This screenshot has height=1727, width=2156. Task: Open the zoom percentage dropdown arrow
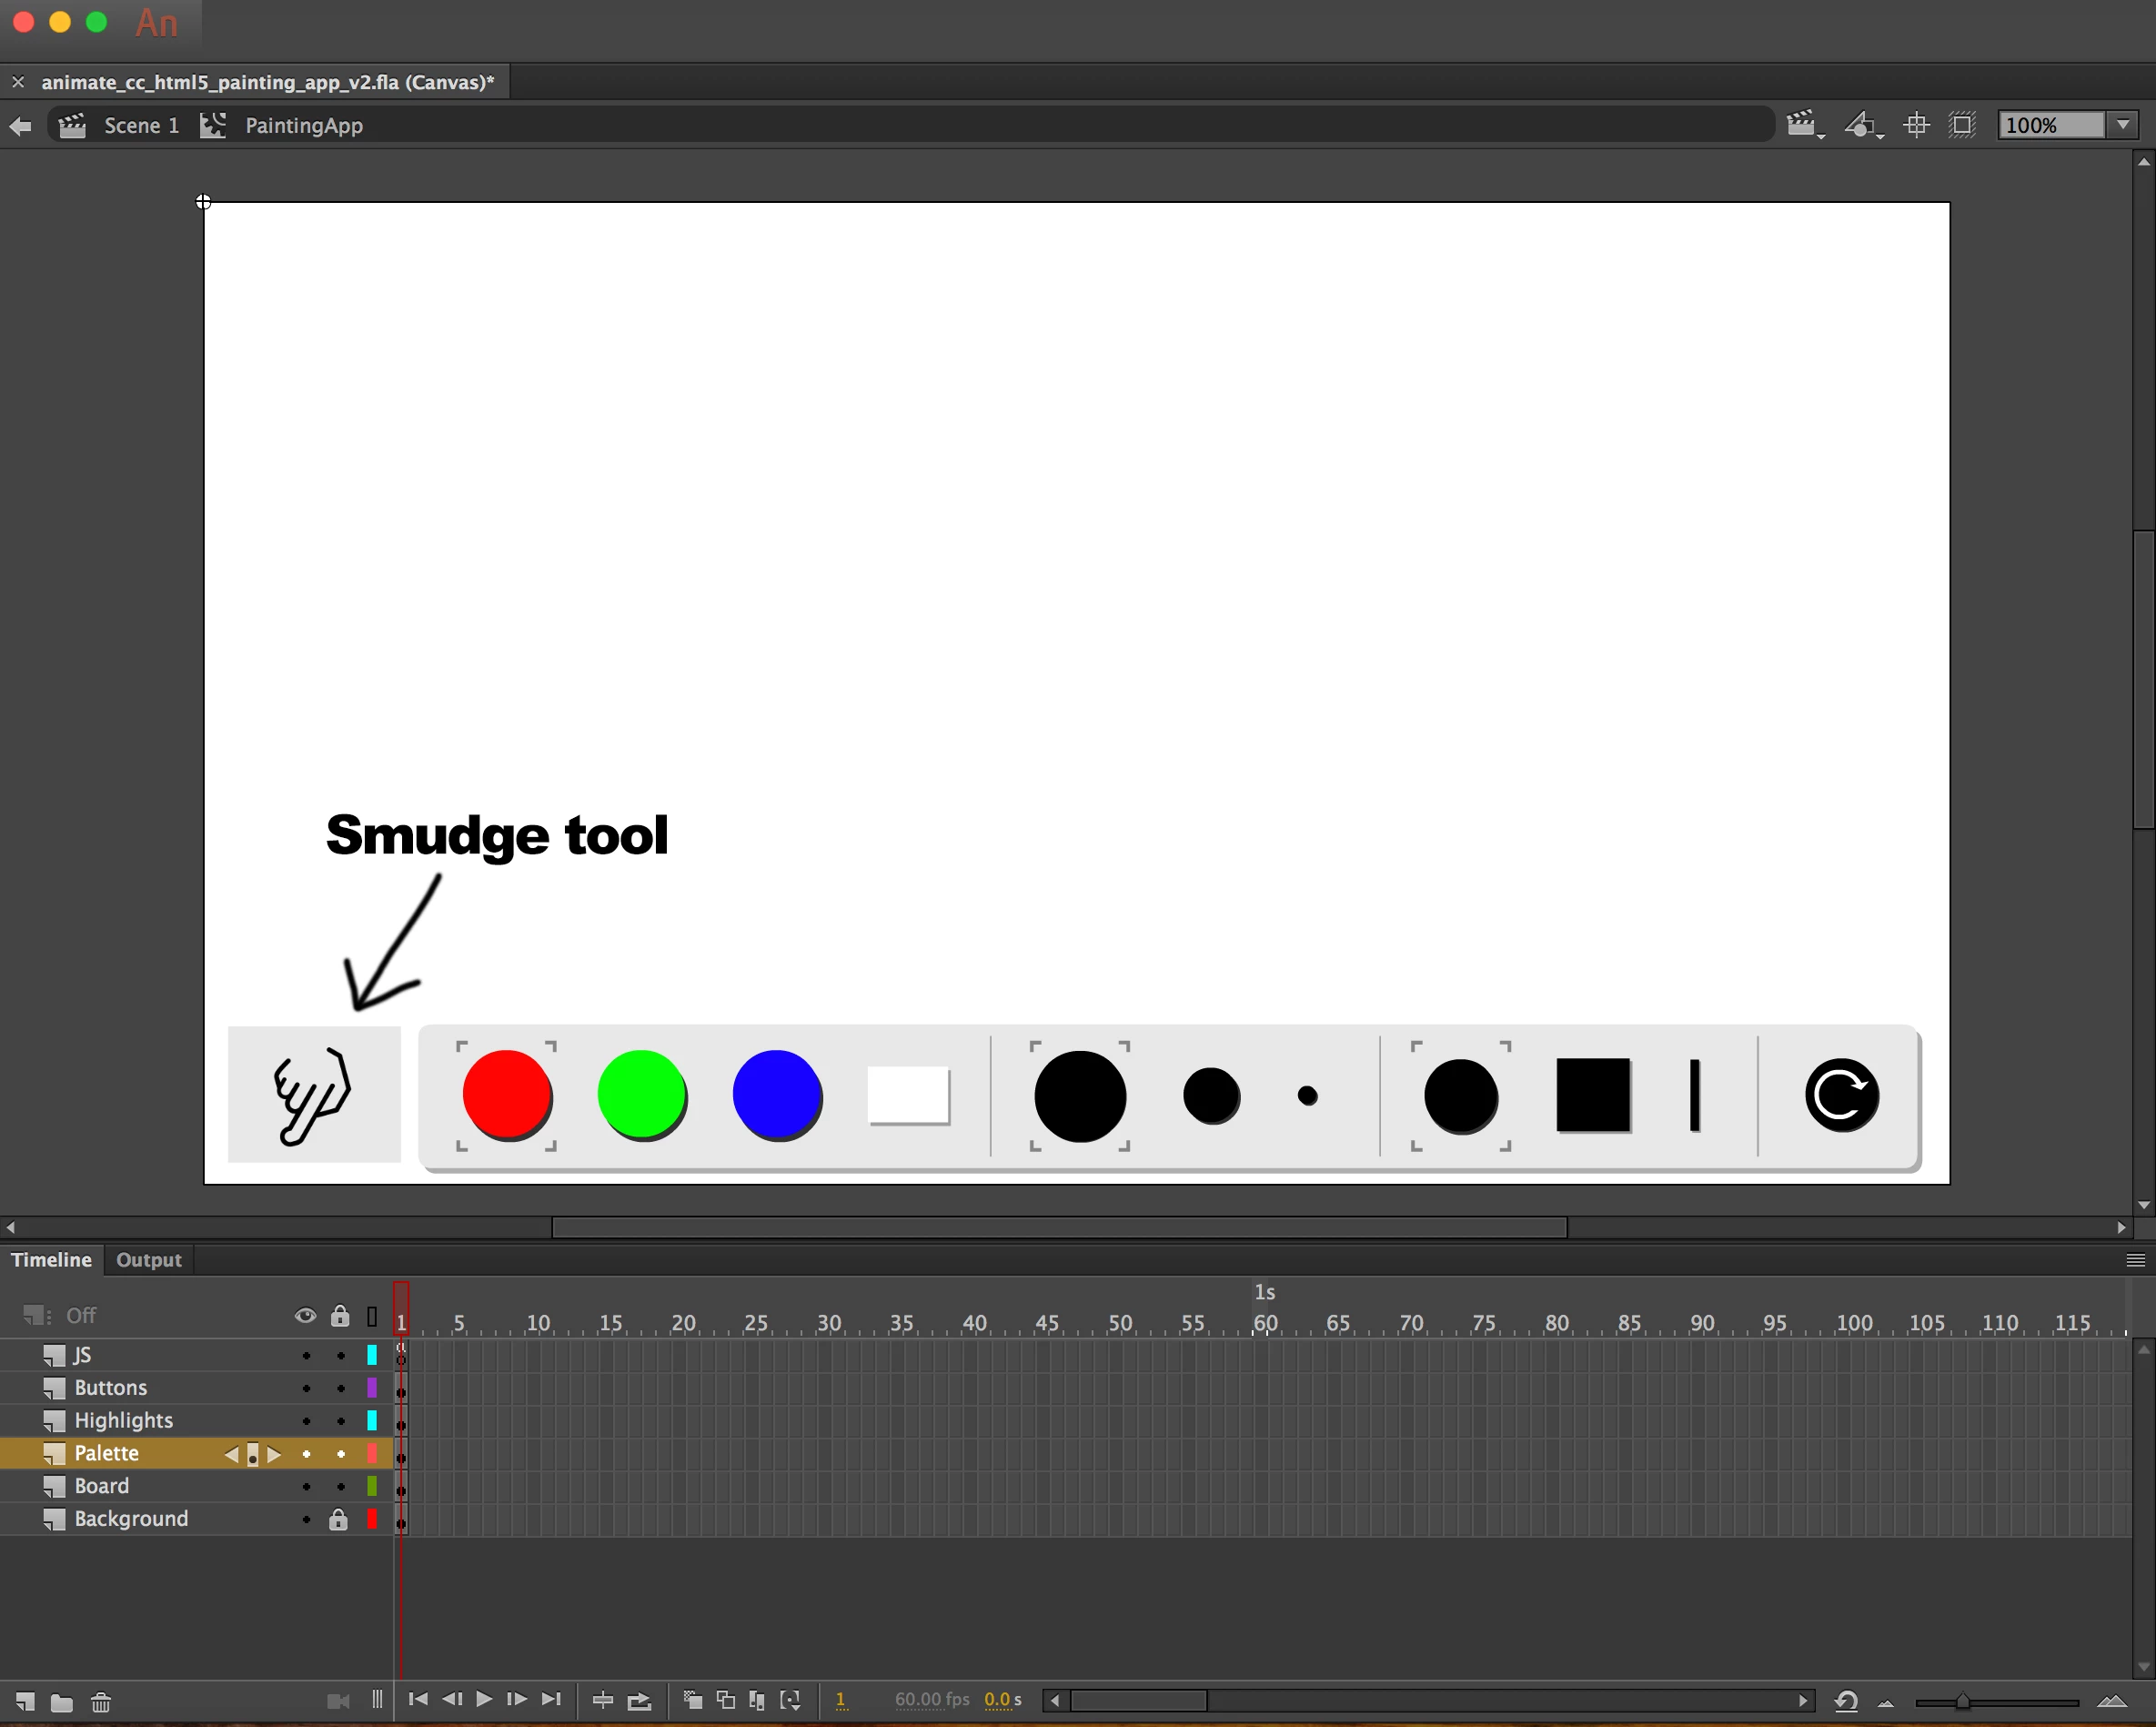[x=2123, y=125]
